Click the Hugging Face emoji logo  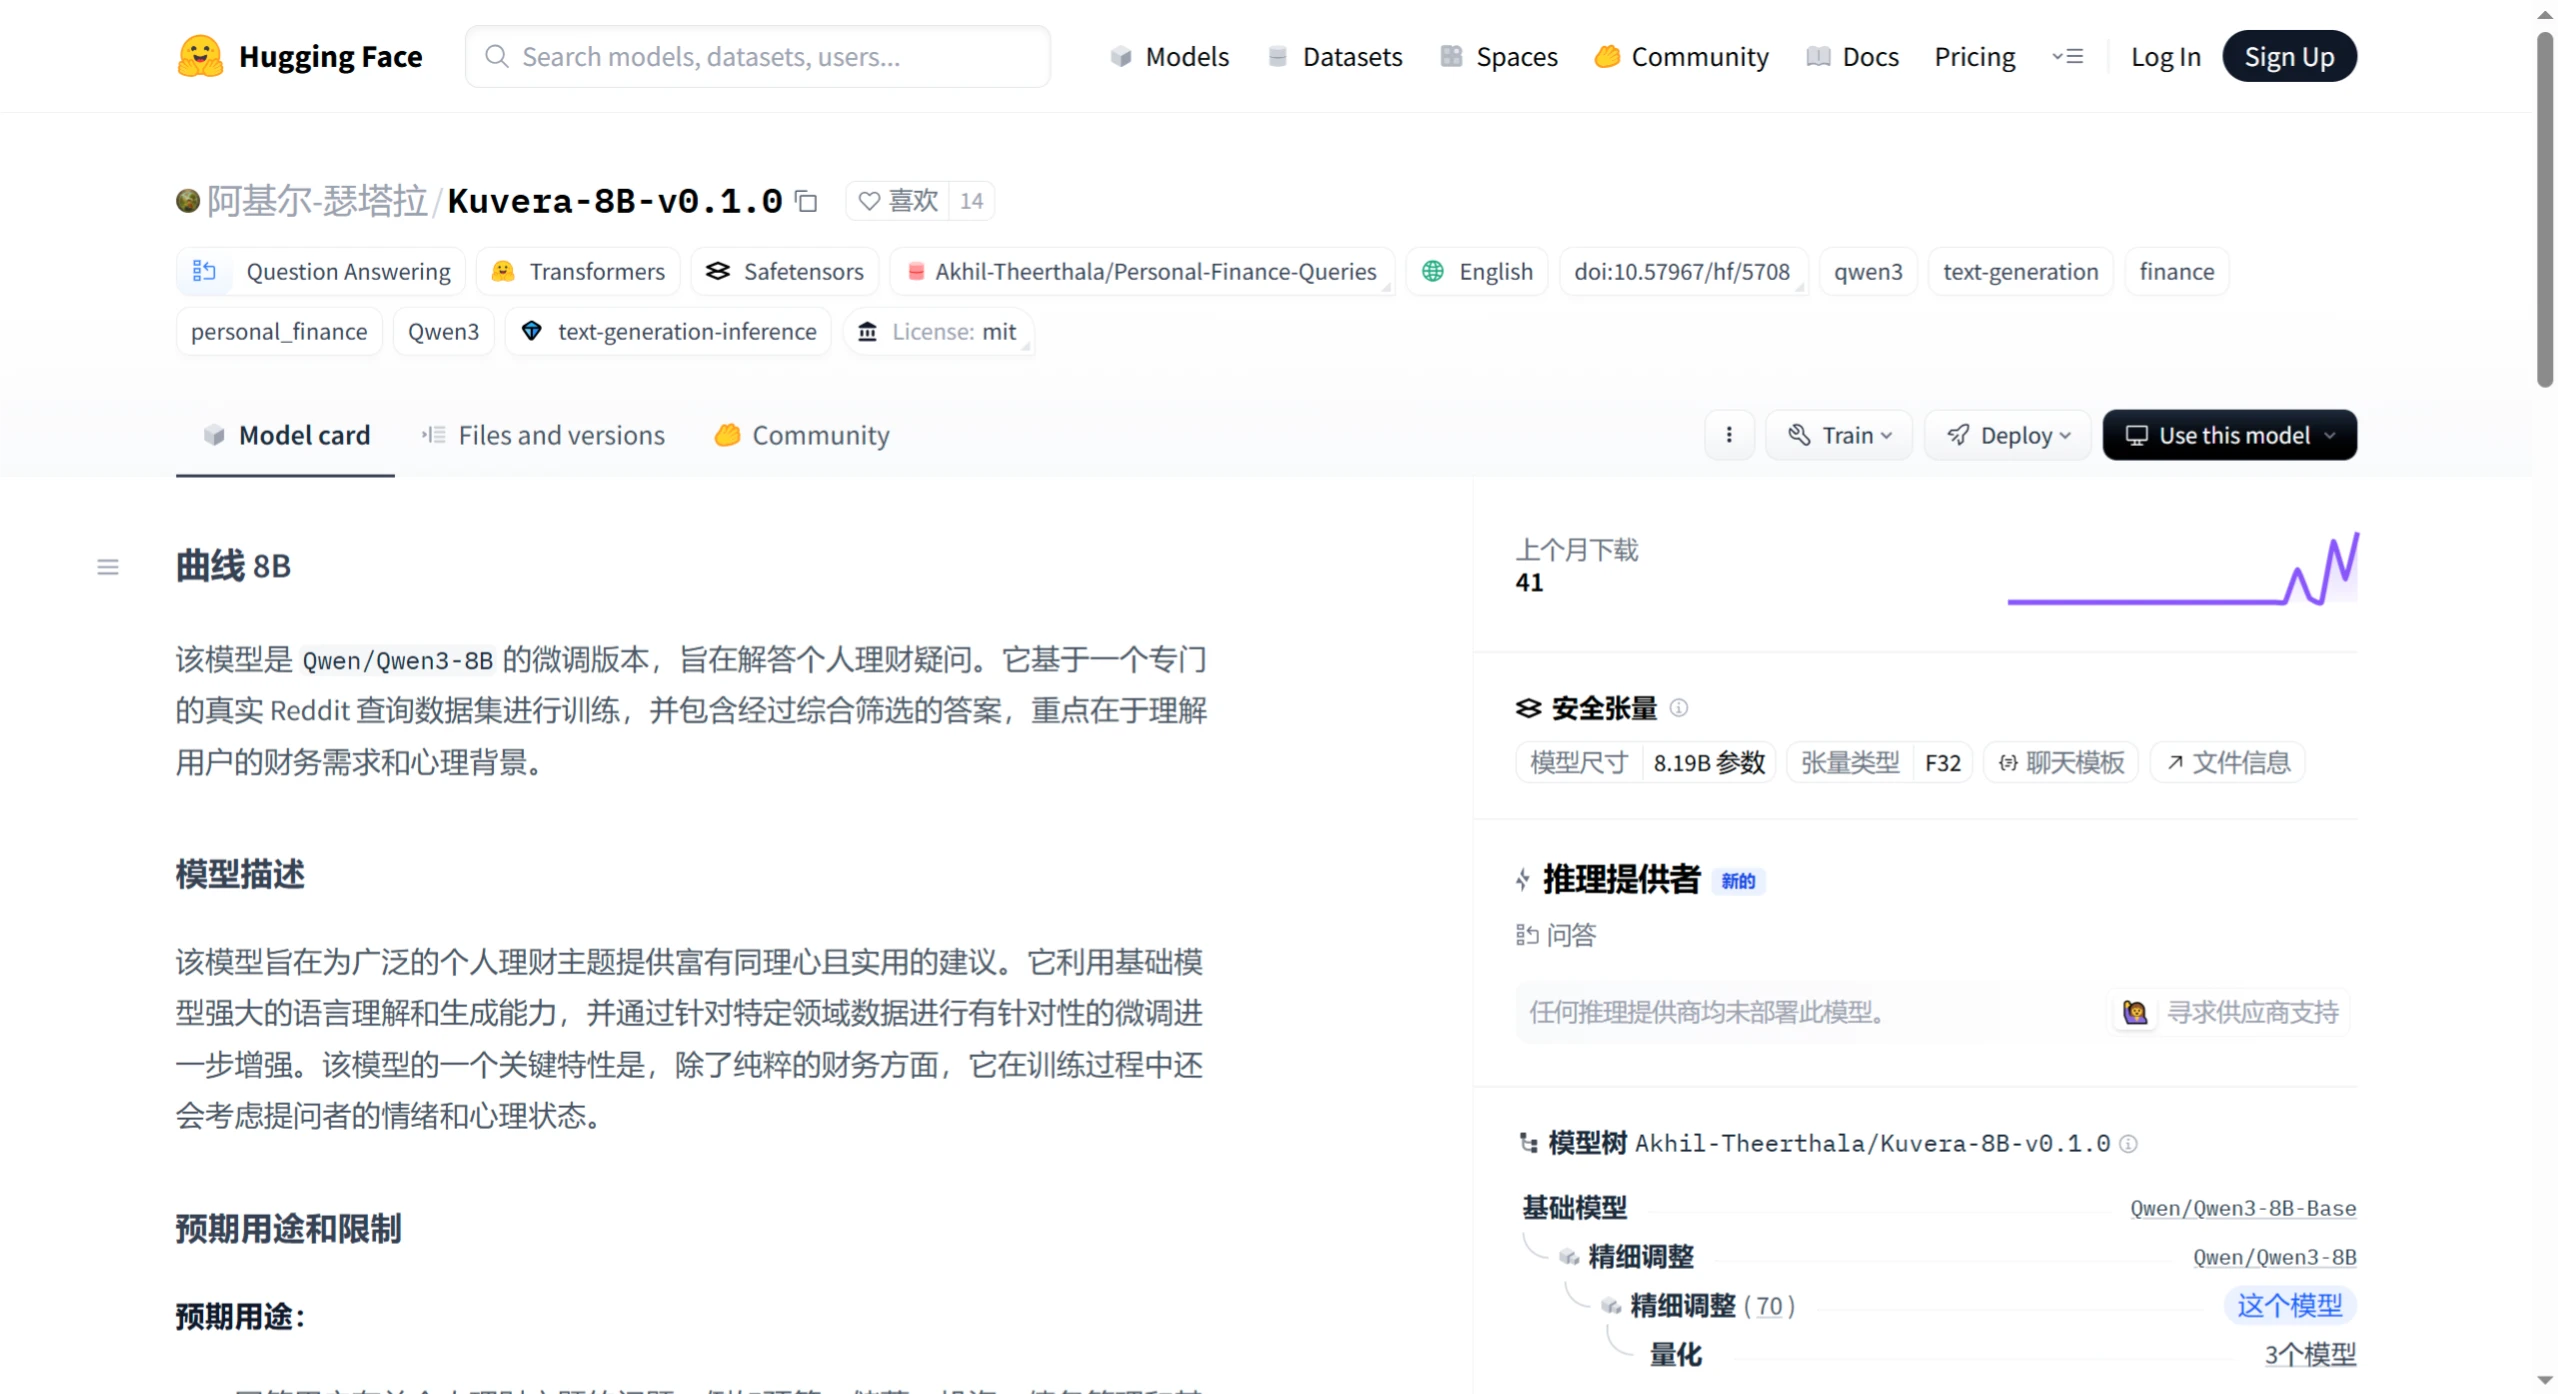(200, 56)
